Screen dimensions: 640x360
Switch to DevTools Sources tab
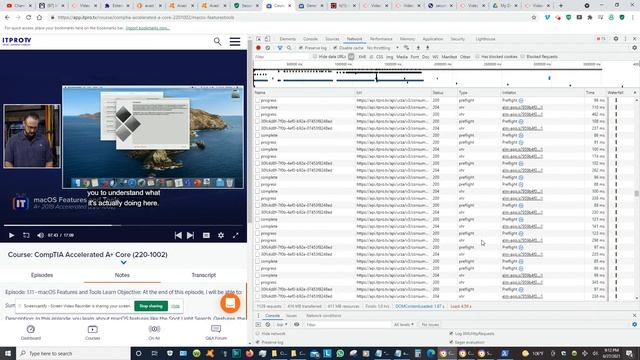point(332,39)
